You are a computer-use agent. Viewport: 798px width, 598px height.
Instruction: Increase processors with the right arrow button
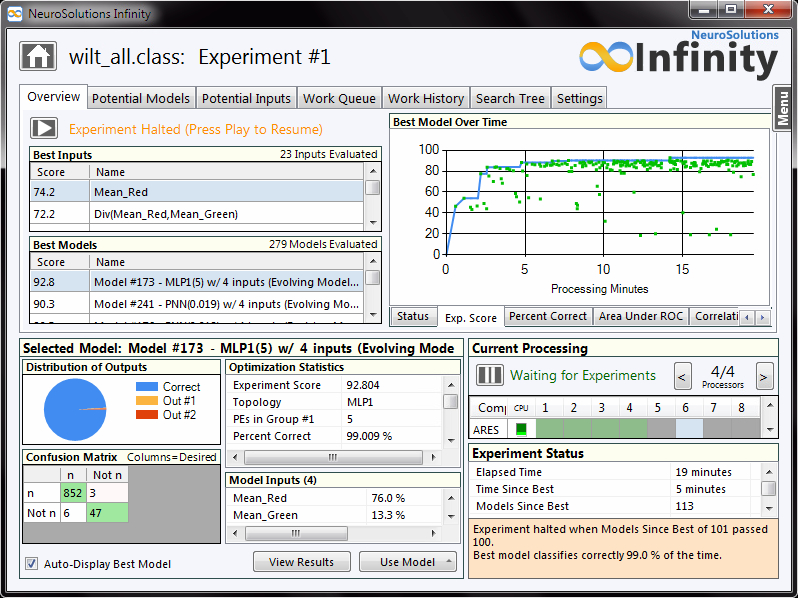point(764,377)
